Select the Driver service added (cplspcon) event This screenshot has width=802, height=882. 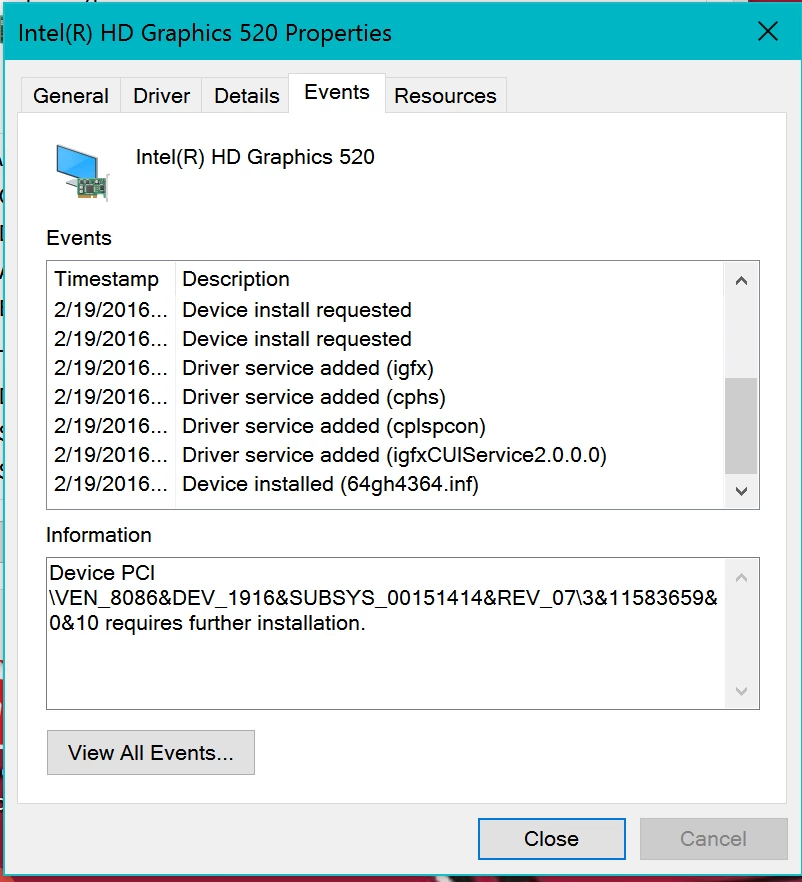(x=386, y=426)
